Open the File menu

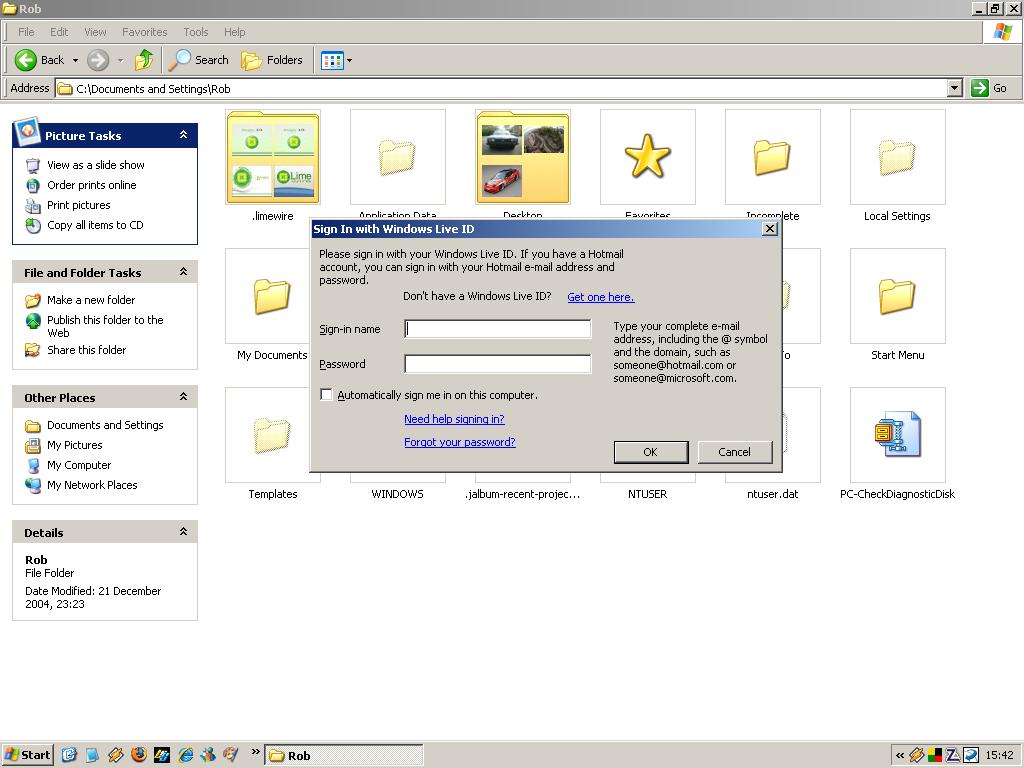pyautogui.click(x=26, y=32)
